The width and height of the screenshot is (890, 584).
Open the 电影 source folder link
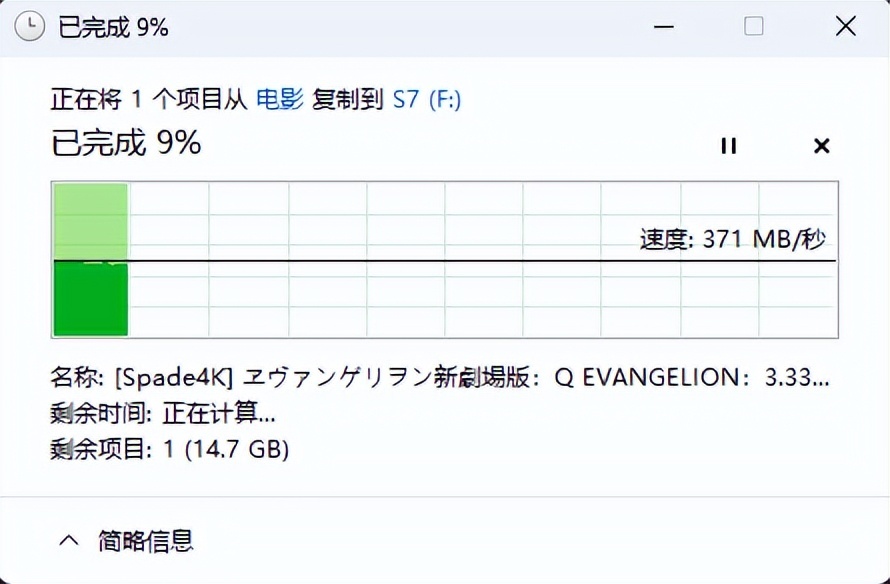[280, 99]
